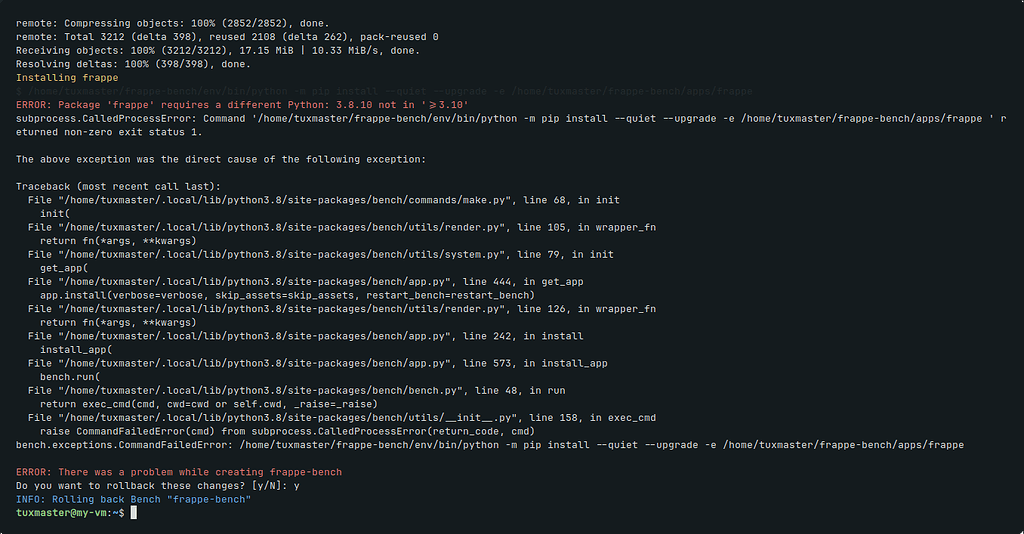Click the 'problem while creating frappe-bench' error
1024x534 pixels.
[179, 472]
